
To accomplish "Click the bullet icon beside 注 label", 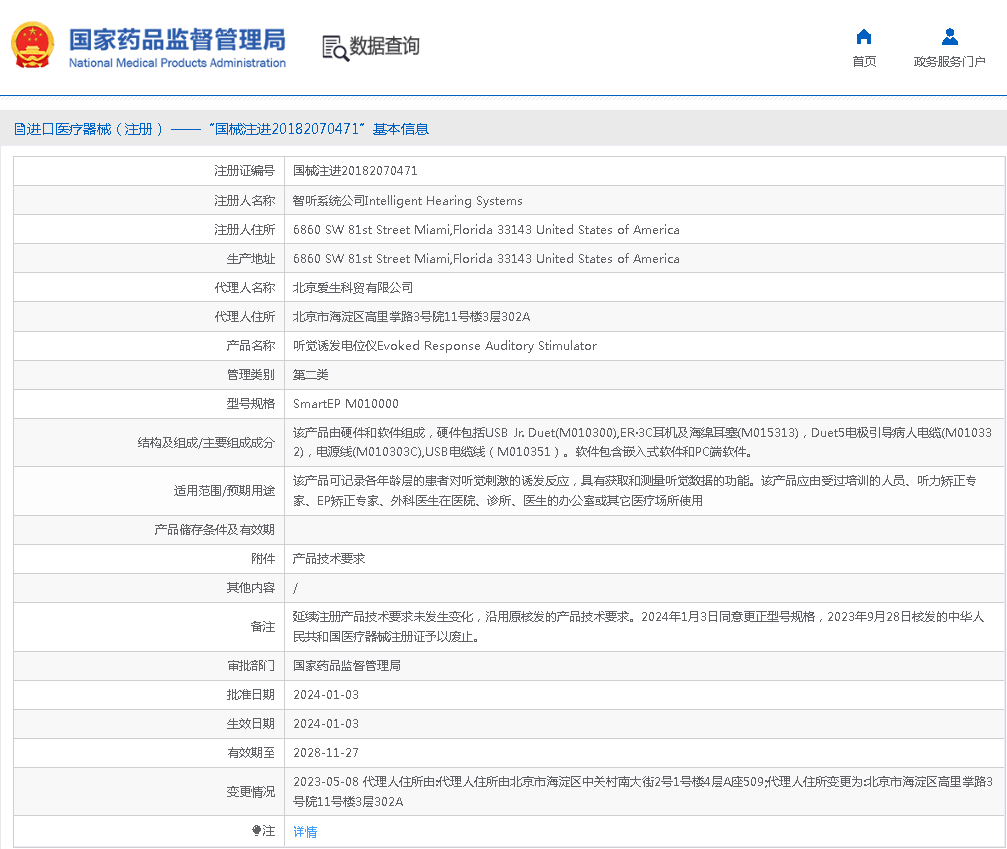I will pyautogui.click(x=256, y=831).
